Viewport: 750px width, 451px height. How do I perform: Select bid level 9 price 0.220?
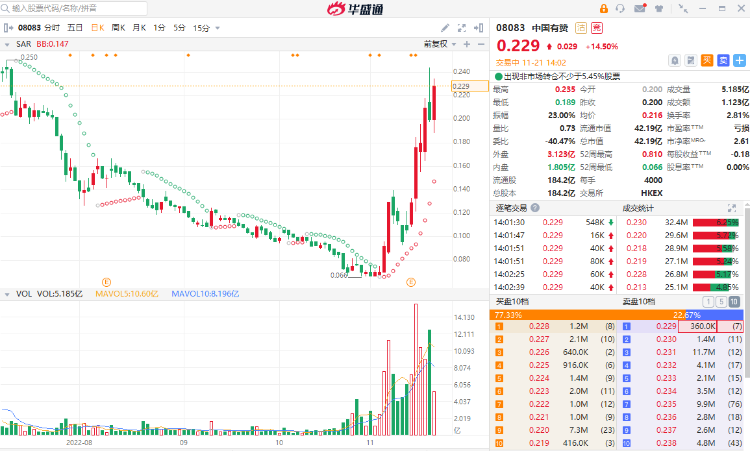pos(539,430)
